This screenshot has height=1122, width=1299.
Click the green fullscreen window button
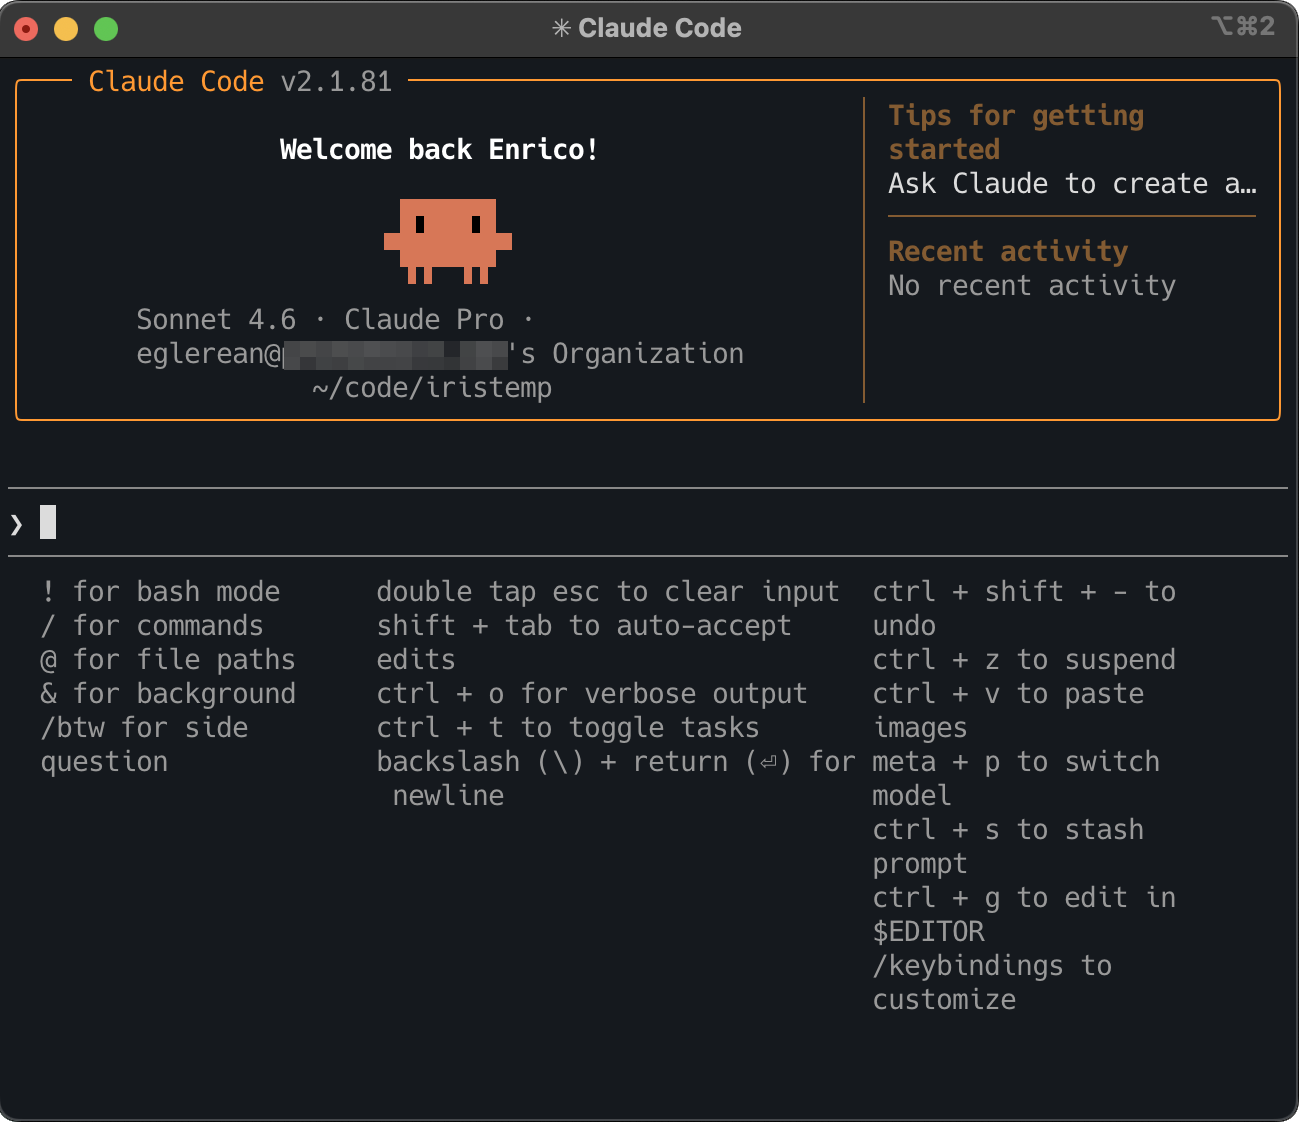point(106,29)
